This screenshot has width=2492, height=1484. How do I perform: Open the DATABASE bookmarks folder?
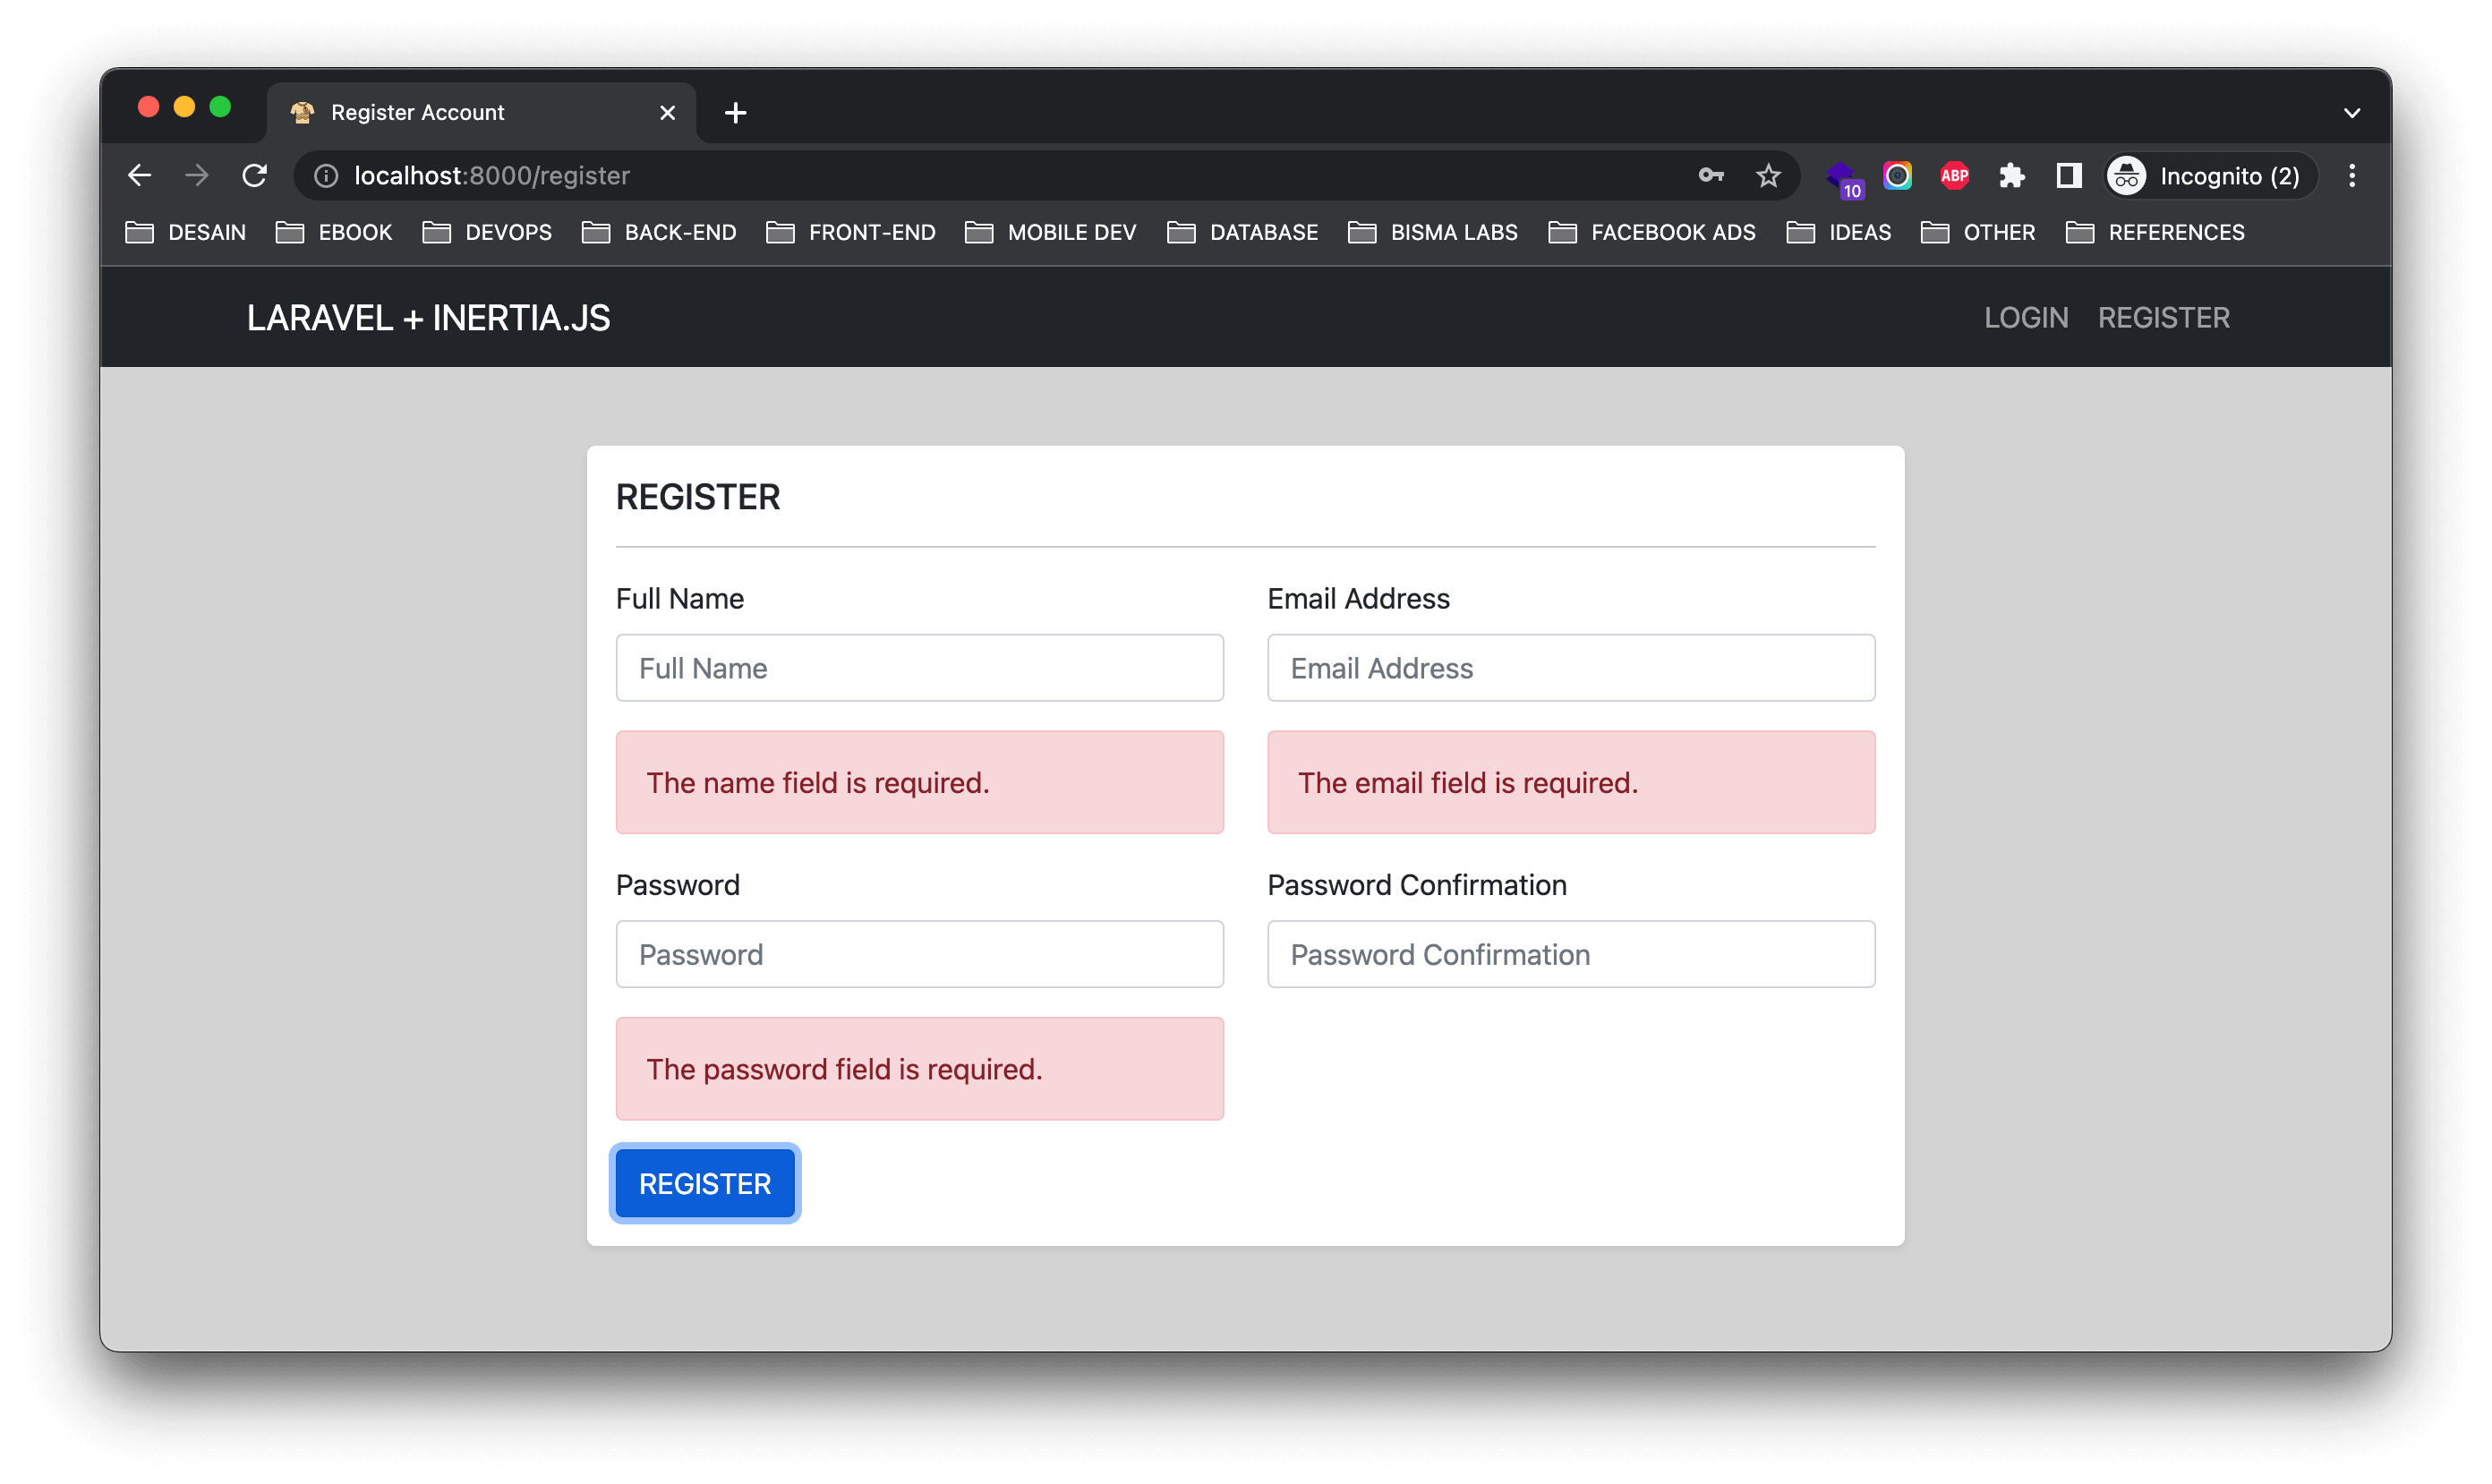1243,232
